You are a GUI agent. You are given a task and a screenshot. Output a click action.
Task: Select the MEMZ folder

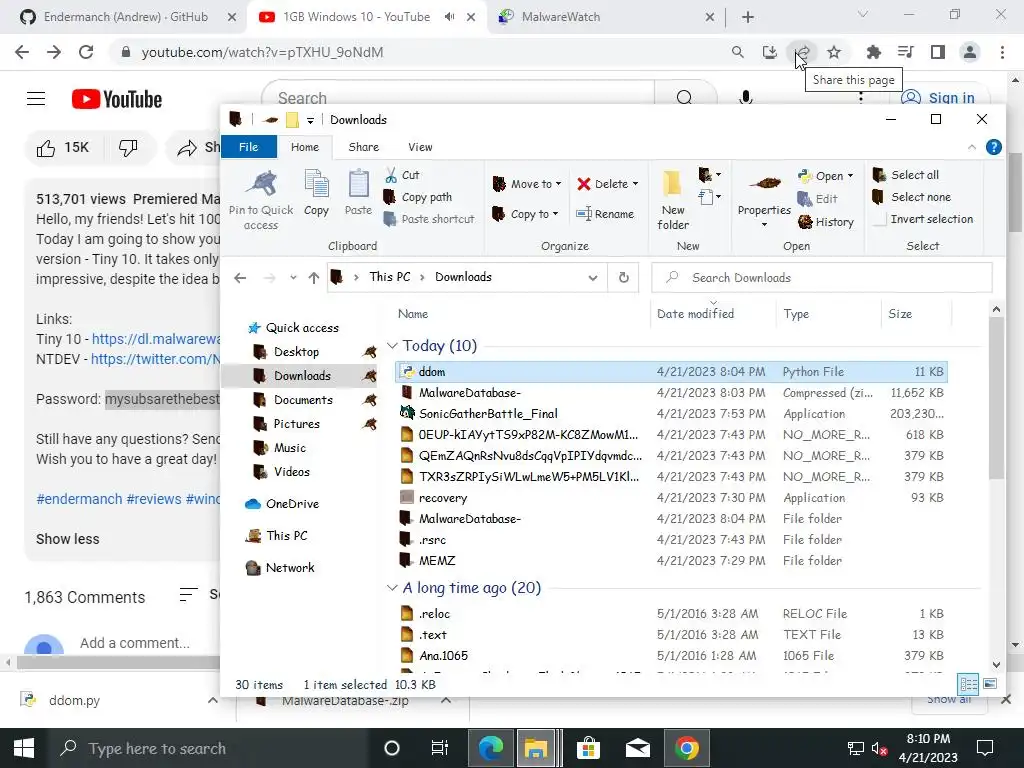point(437,561)
